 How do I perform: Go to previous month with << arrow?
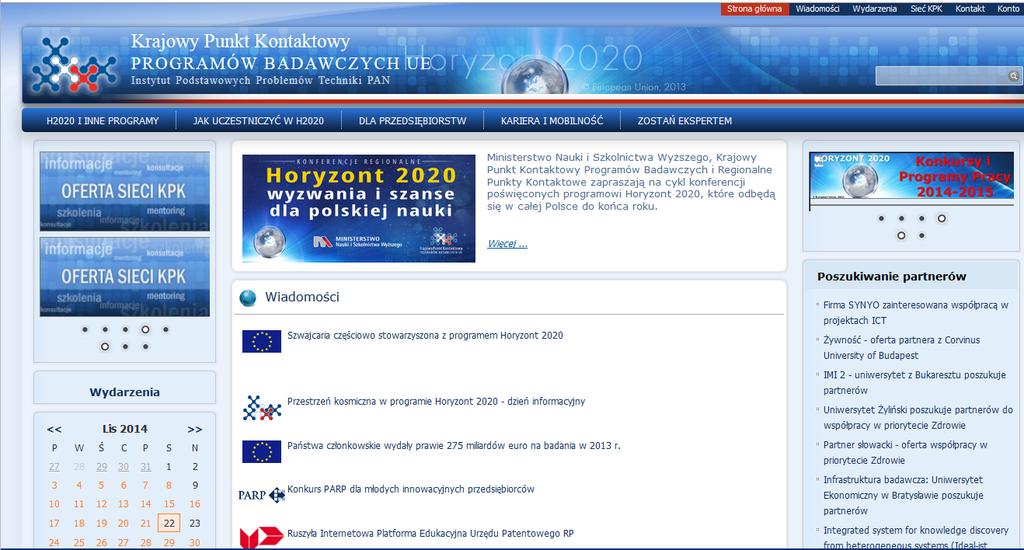pos(54,430)
